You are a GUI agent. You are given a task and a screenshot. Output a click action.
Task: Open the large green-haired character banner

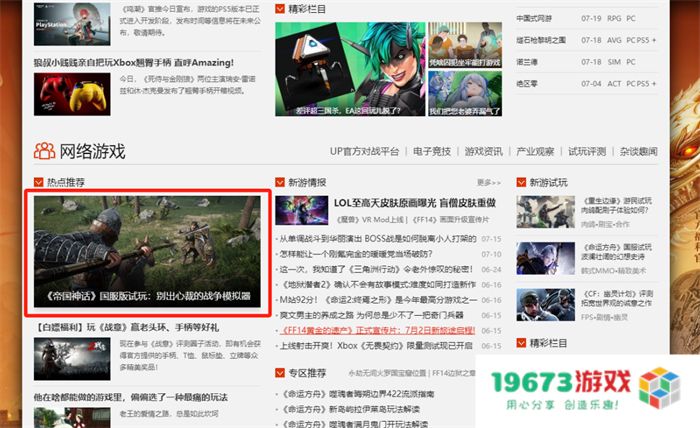click(x=350, y=69)
